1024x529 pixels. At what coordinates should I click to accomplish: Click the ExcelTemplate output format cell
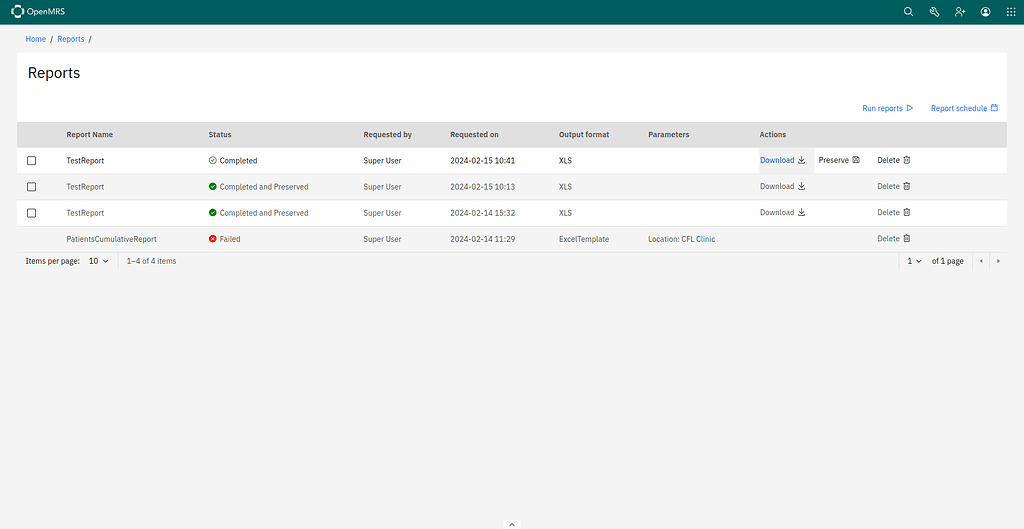point(584,239)
